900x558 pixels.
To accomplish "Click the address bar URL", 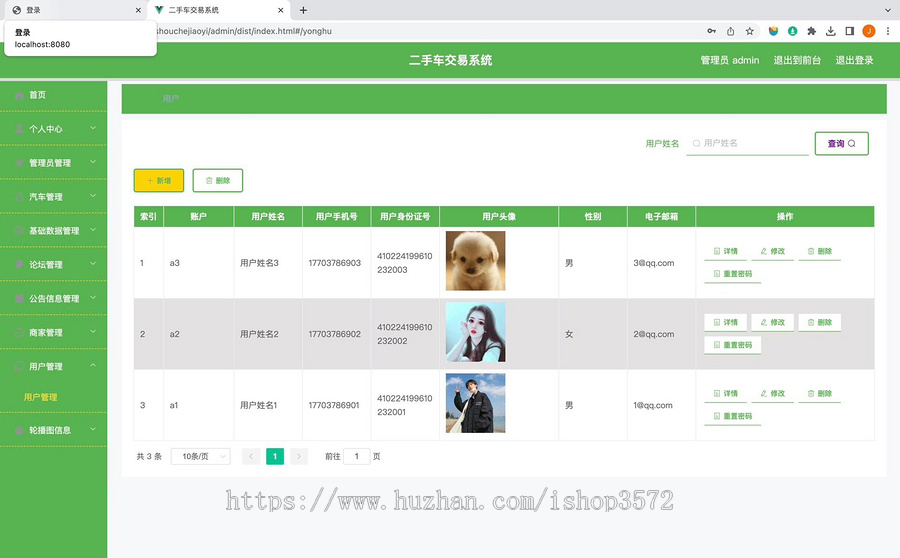I will pos(244,31).
